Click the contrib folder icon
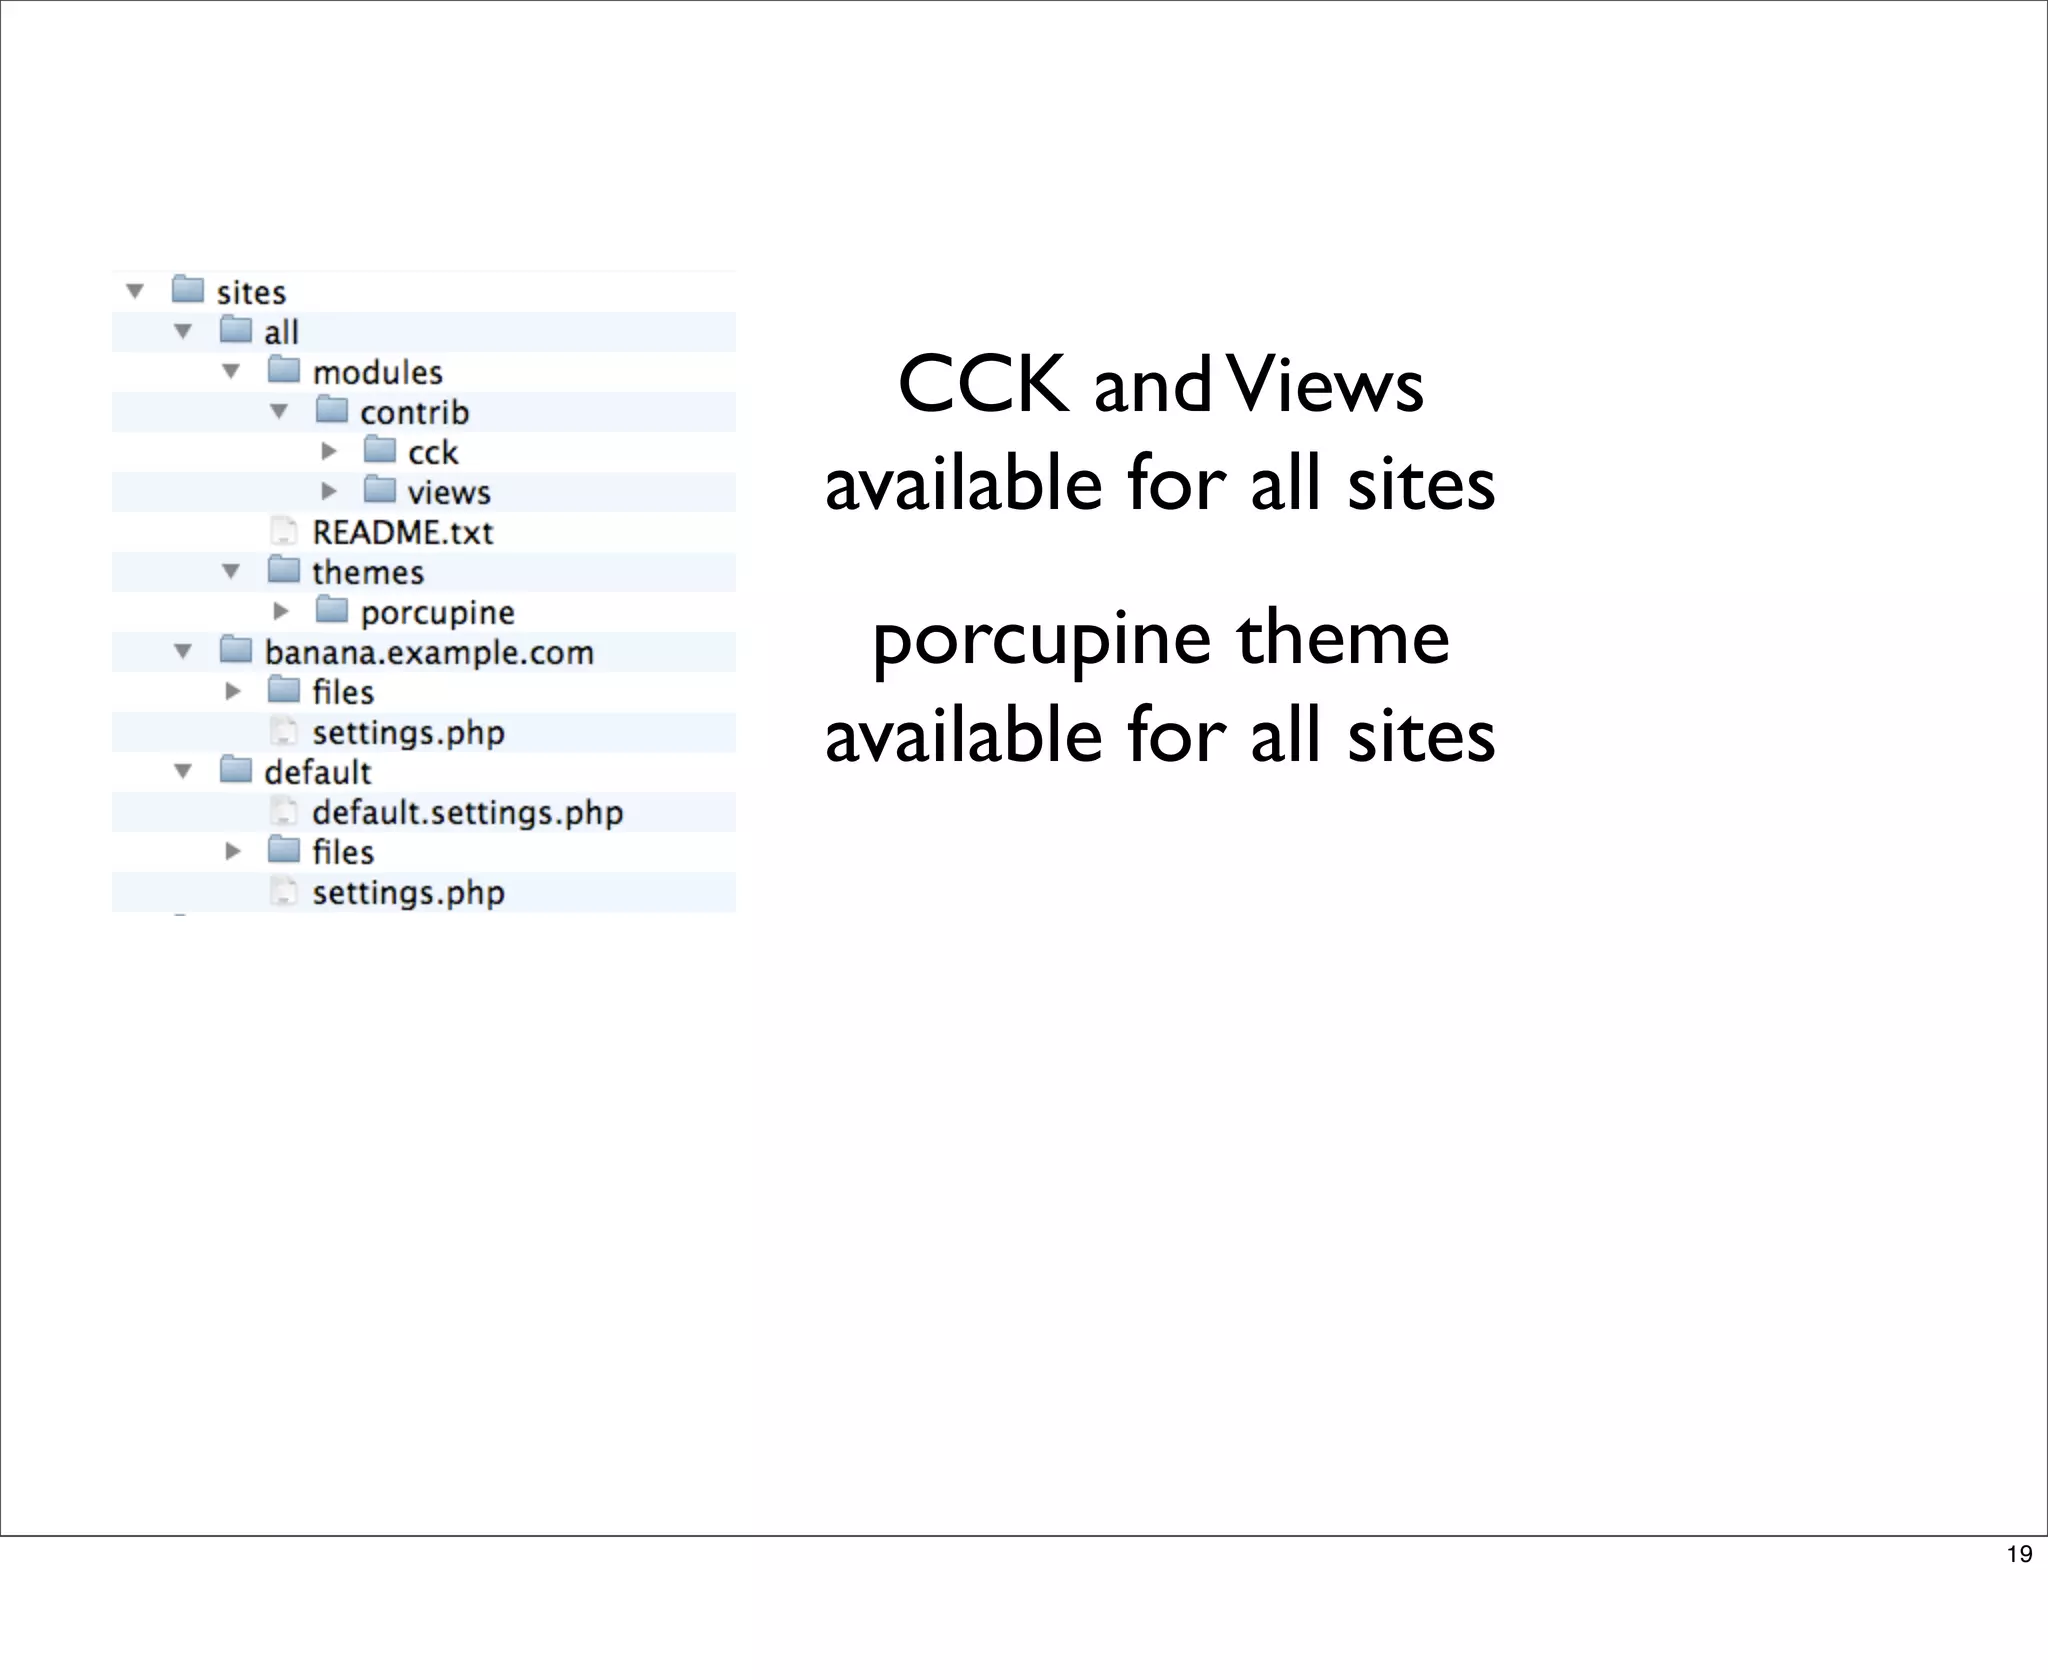Screen dimensions: 2048x1680 click(x=332, y=410)
